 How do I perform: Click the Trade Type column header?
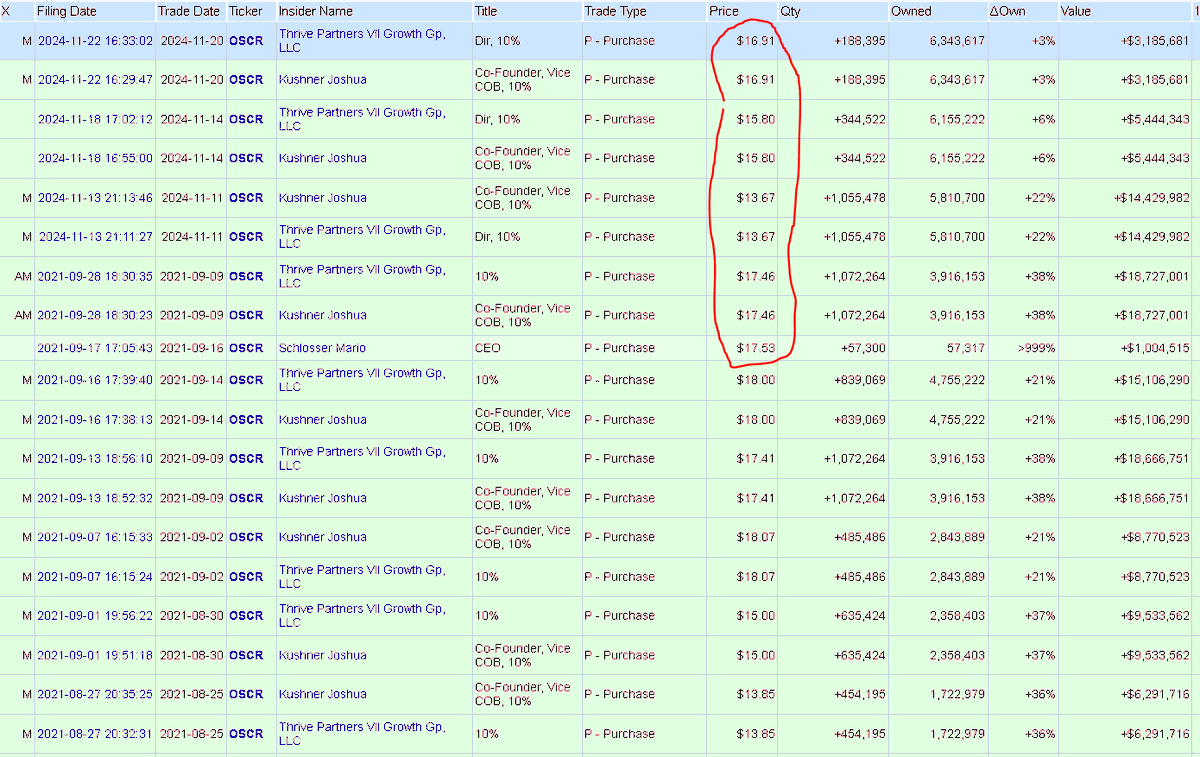(615, 12)
